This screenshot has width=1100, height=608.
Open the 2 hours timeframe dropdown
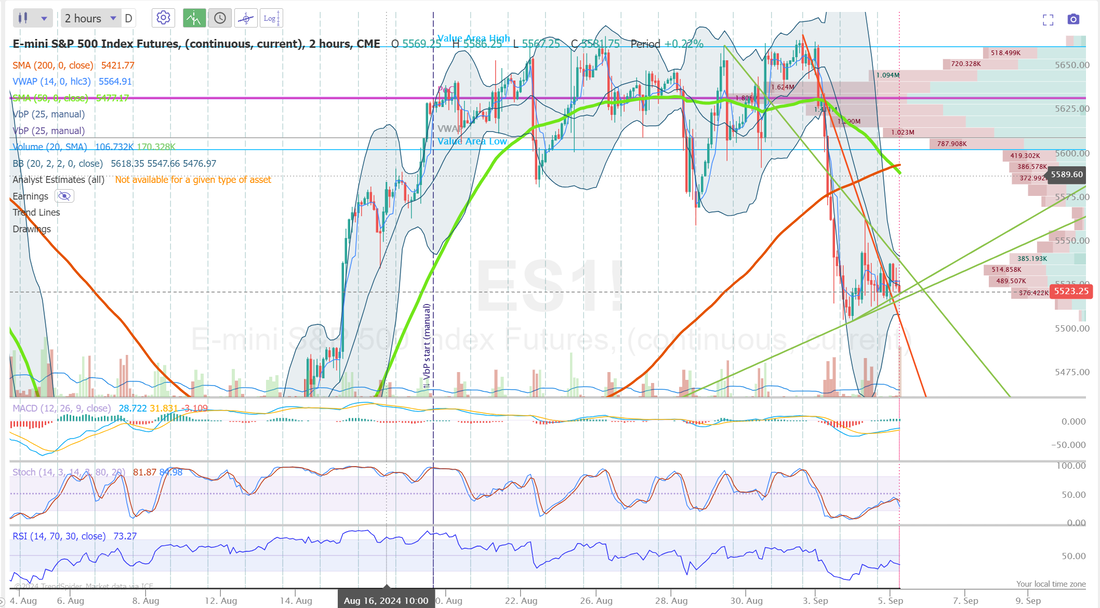tap(90, 18)
